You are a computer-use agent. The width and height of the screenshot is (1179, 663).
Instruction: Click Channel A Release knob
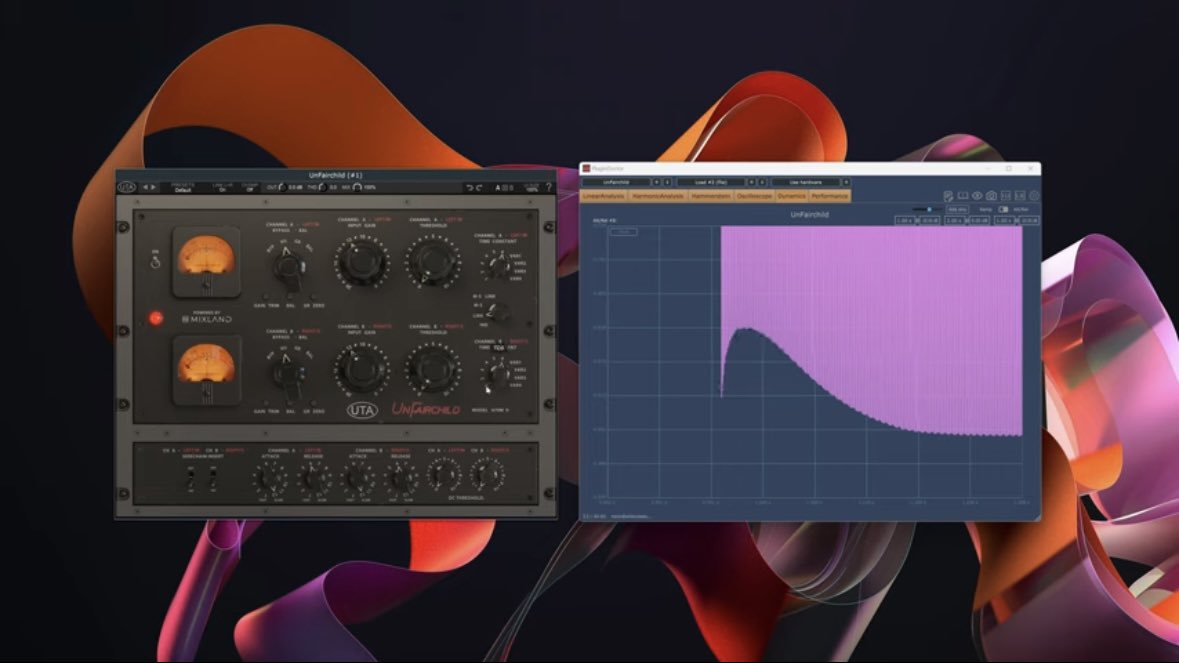313,477
